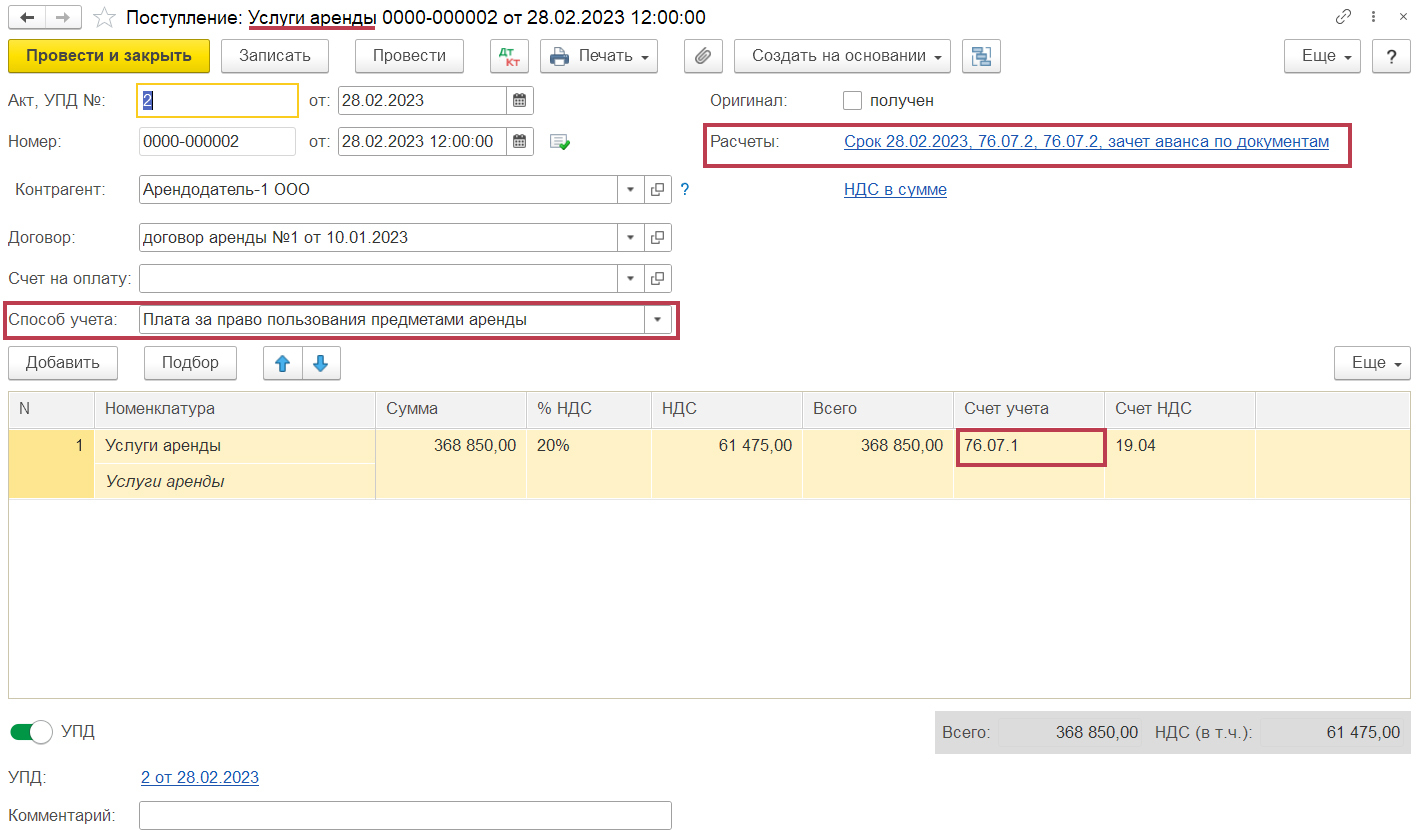Open calendar for Акт, УПД date

click(519, 100)
